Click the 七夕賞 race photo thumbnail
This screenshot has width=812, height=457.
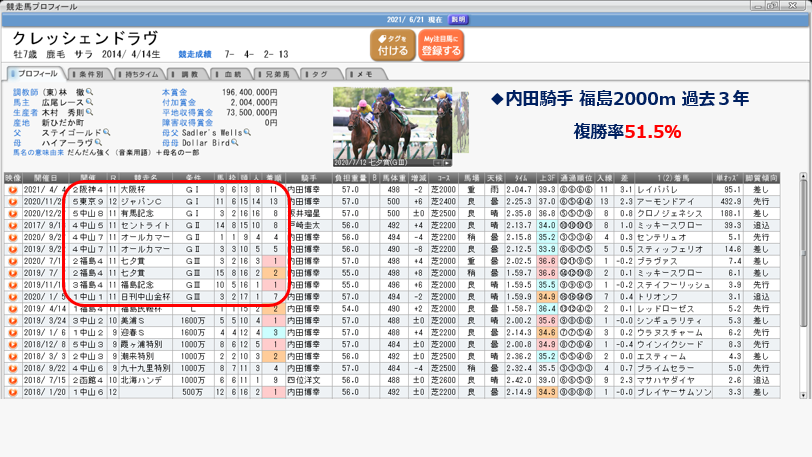click(x=409, y=128)
